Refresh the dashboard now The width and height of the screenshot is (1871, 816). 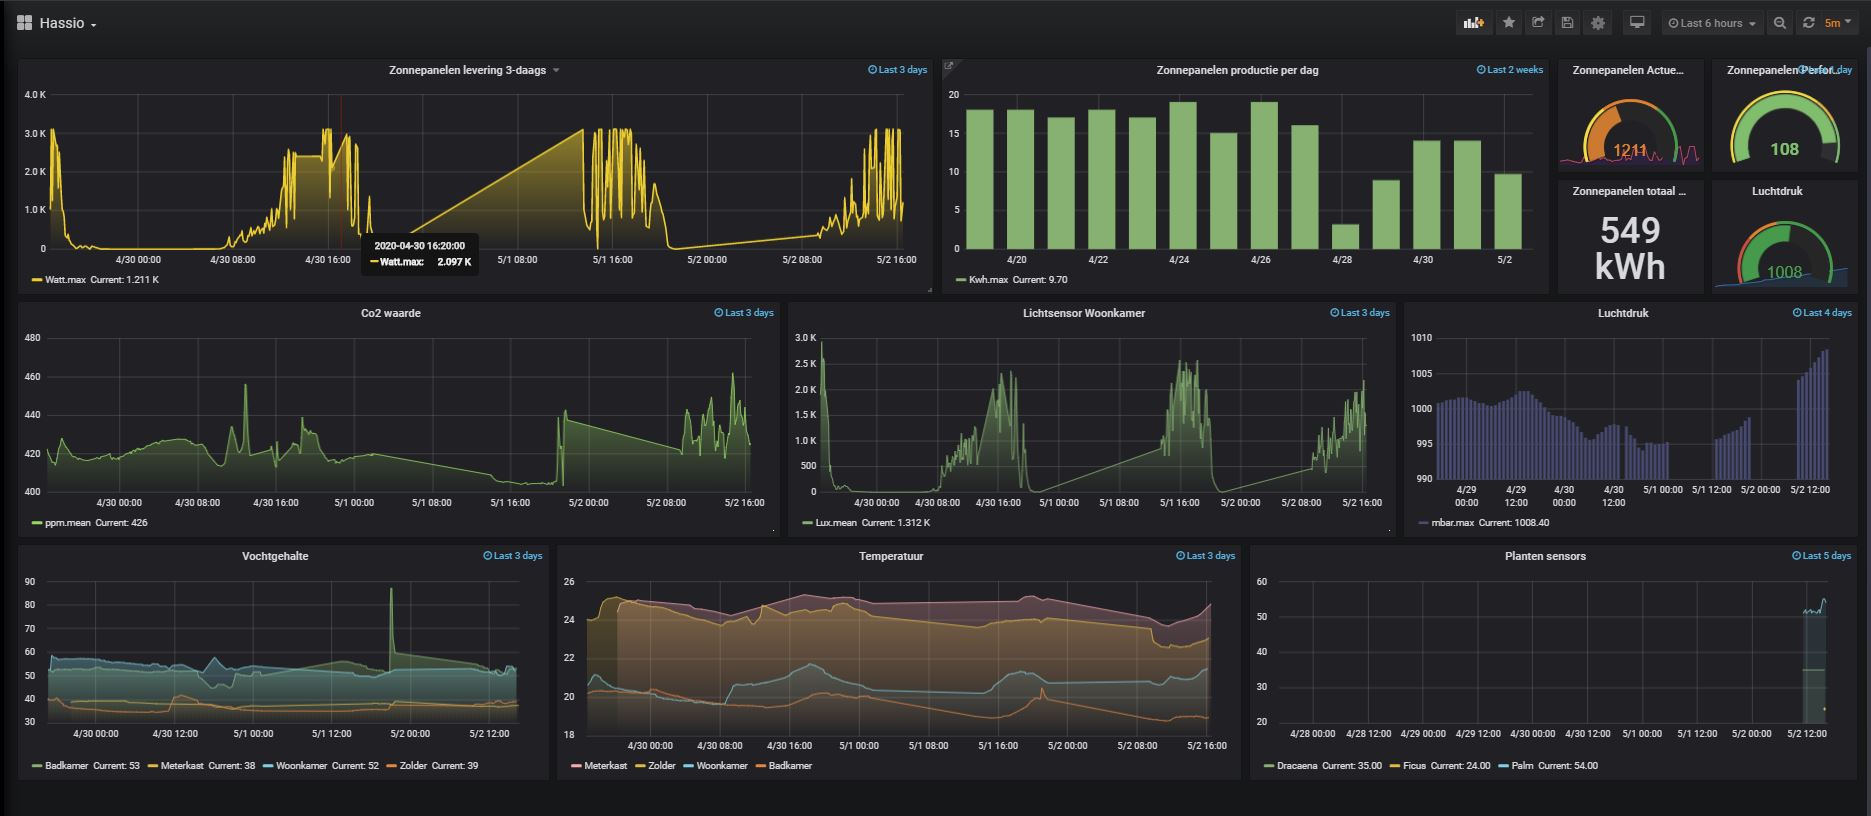pos(1809,23)
